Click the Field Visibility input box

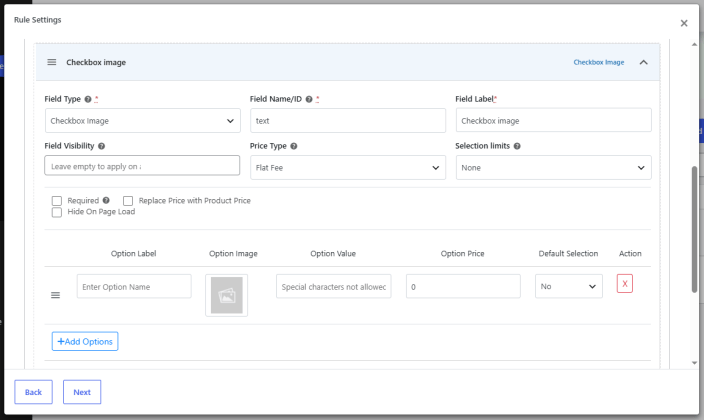click(142, 165)
